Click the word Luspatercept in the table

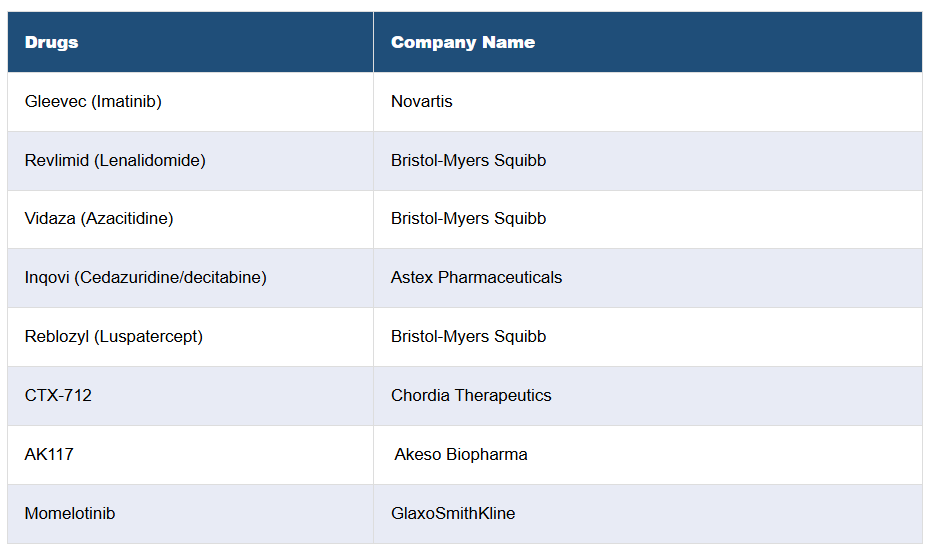click(x=148, y=336)
